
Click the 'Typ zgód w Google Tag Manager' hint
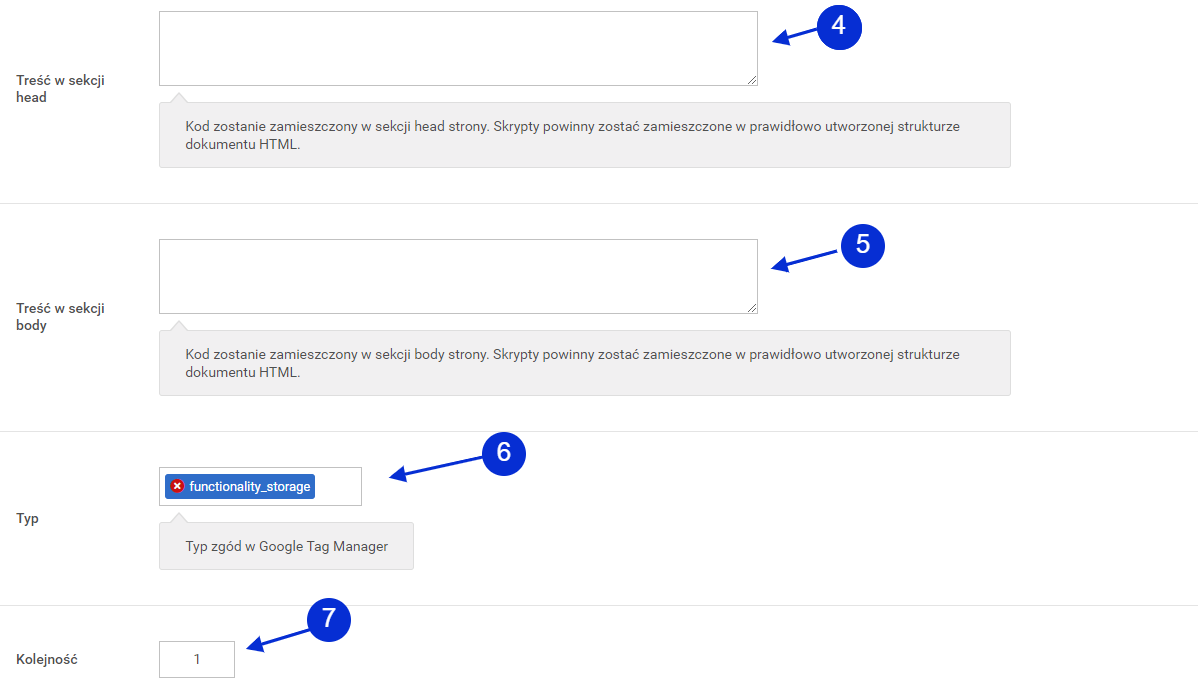(287, 546)
